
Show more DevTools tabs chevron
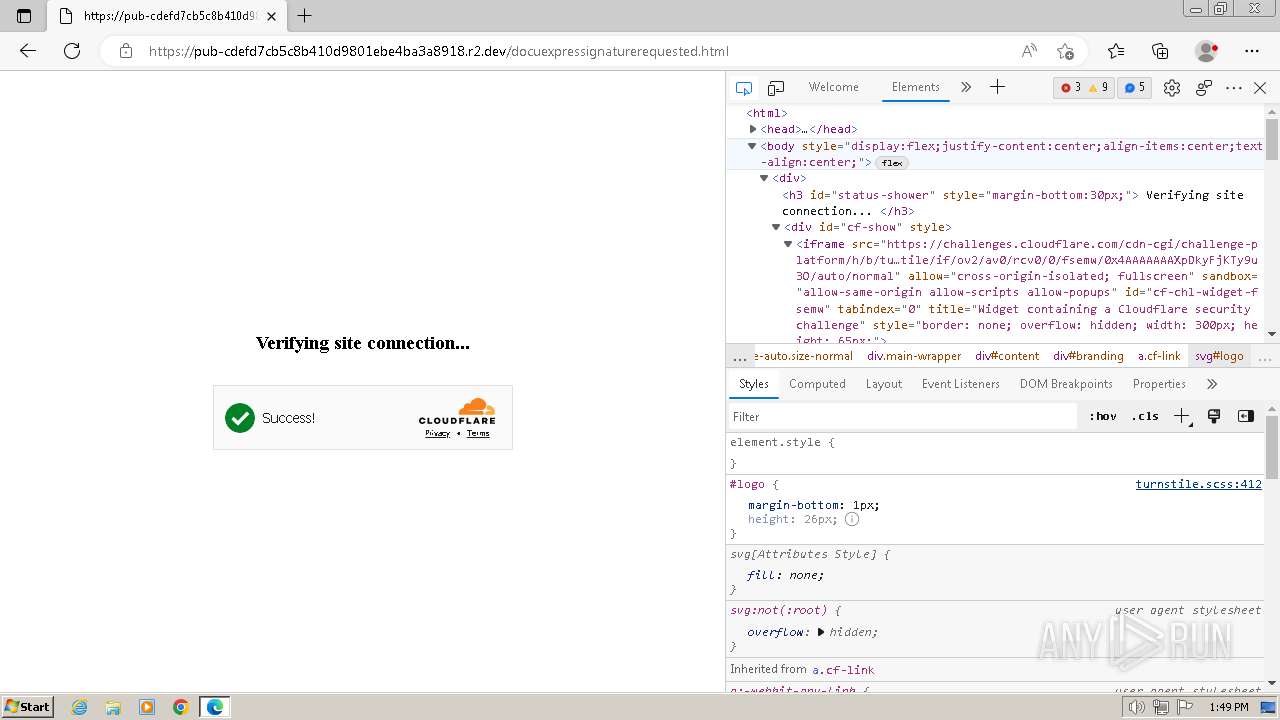[966, 87]
